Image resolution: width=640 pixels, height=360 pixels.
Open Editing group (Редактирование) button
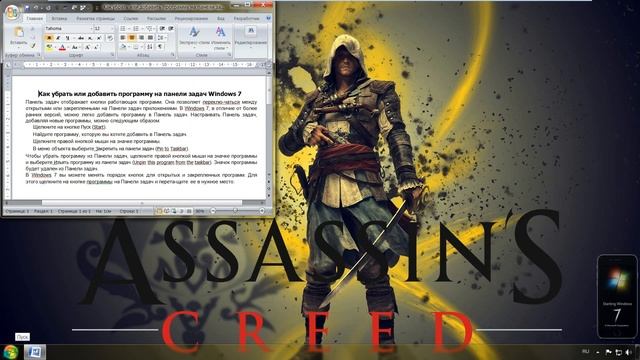(x=251, y=36)
